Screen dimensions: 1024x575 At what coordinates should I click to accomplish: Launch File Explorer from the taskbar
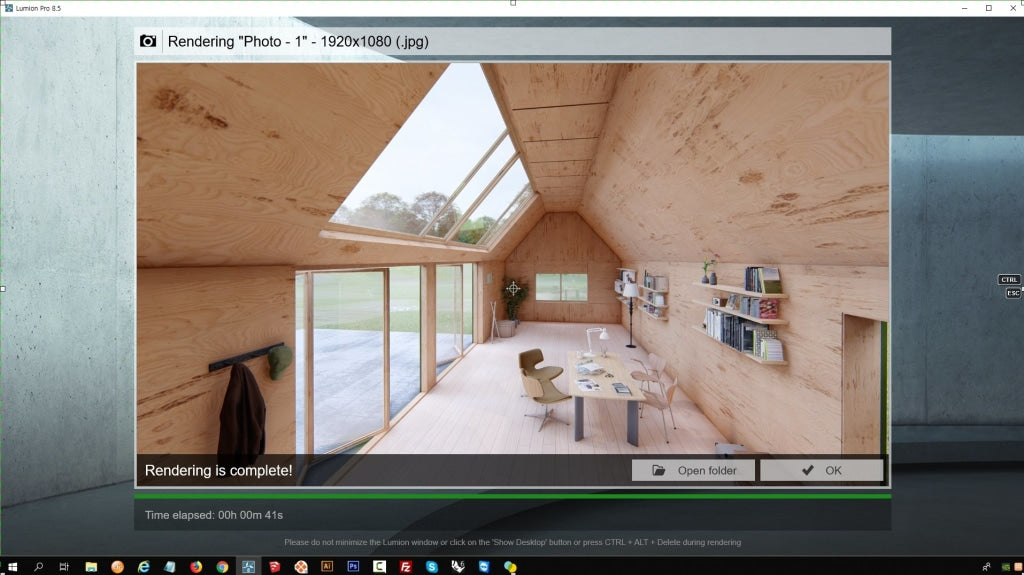pos(91,566)
